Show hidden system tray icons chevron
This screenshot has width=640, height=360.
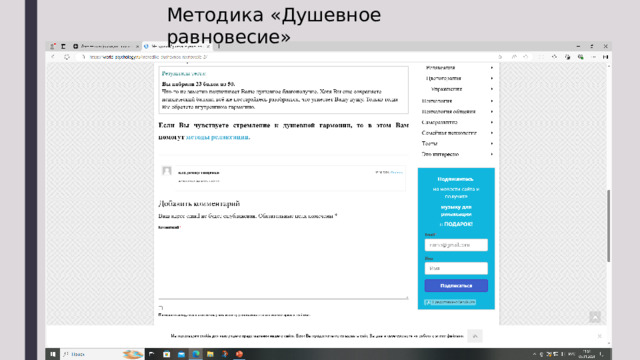[x=534, y=354]
